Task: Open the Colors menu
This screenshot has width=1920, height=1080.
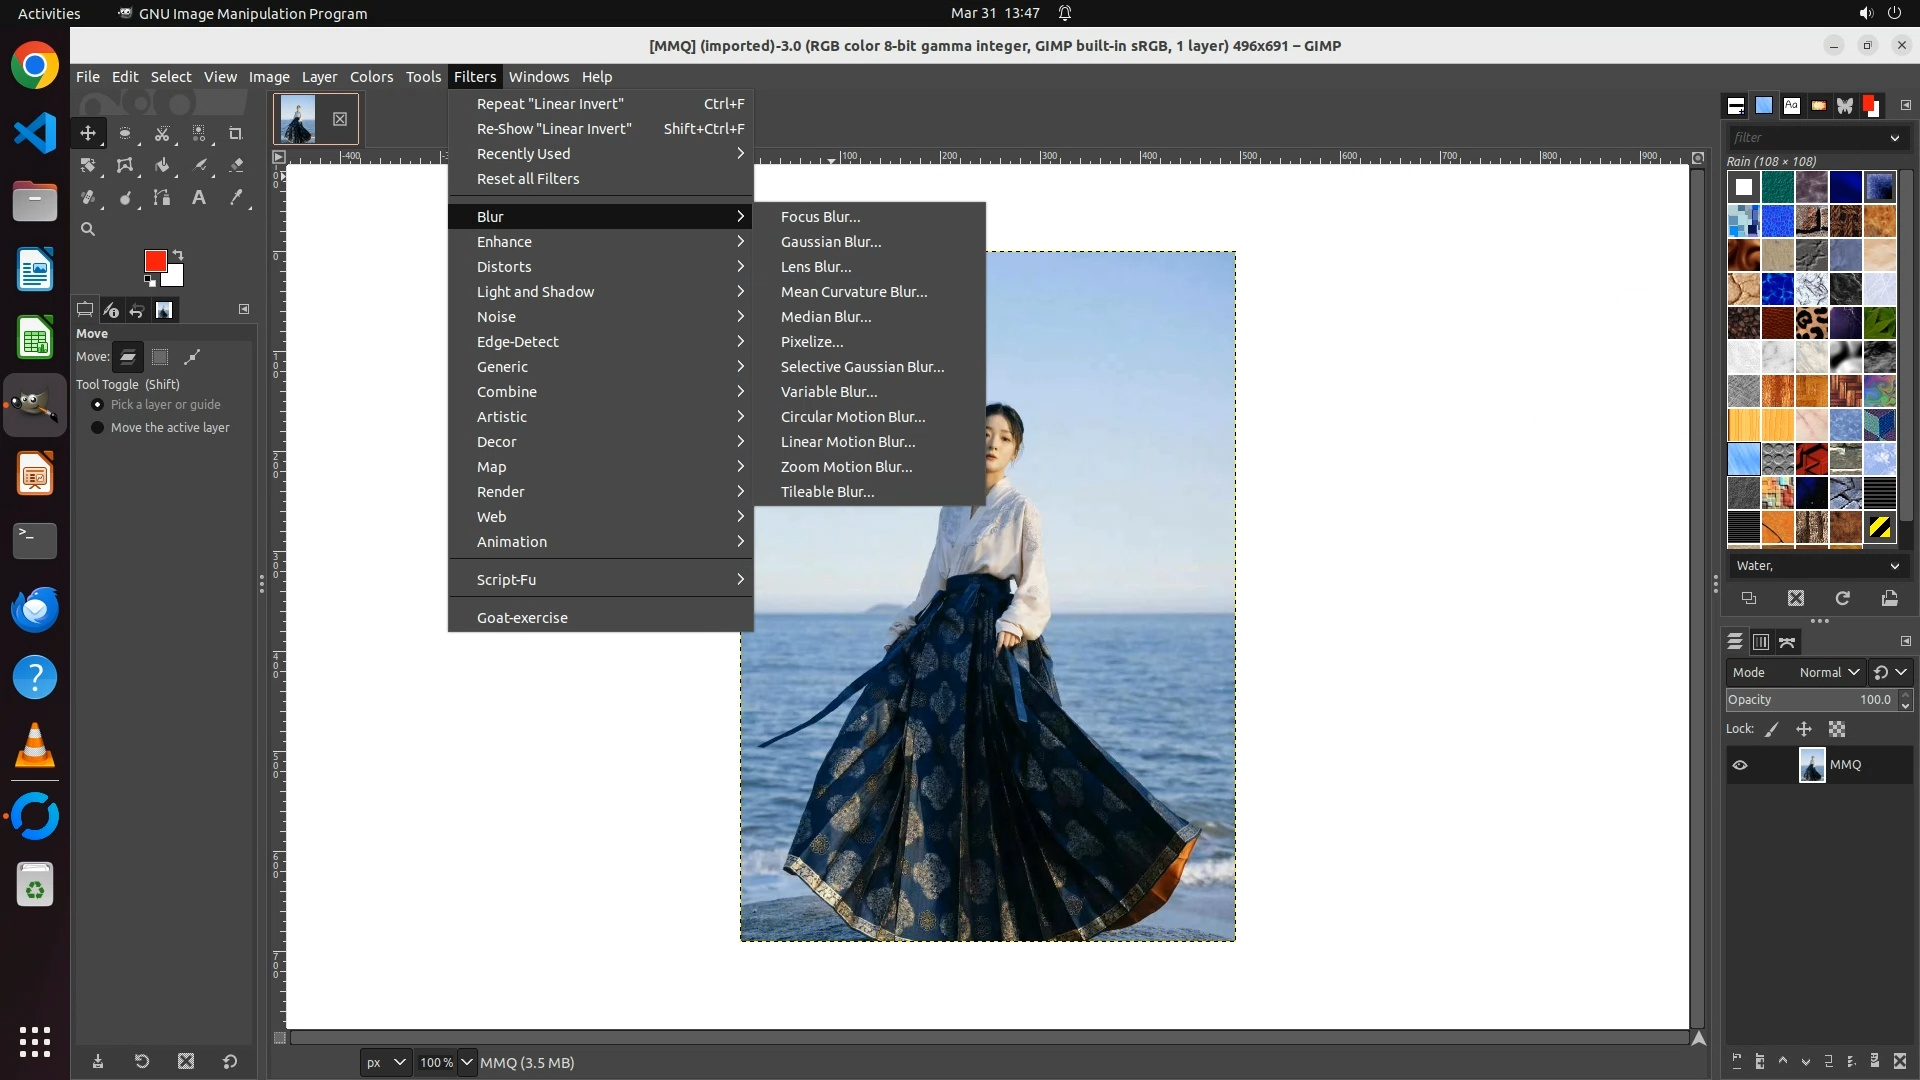Action: (371, 77)
